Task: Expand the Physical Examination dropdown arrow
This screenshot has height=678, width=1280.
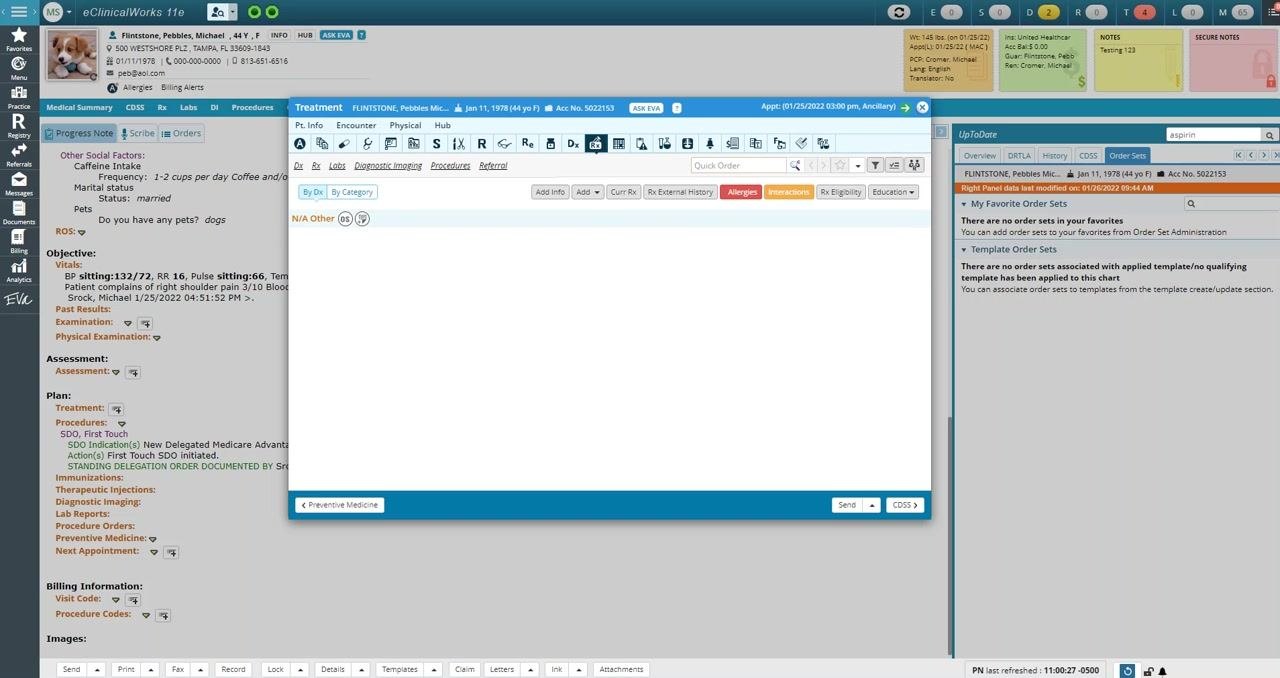Action: point(157,338)
